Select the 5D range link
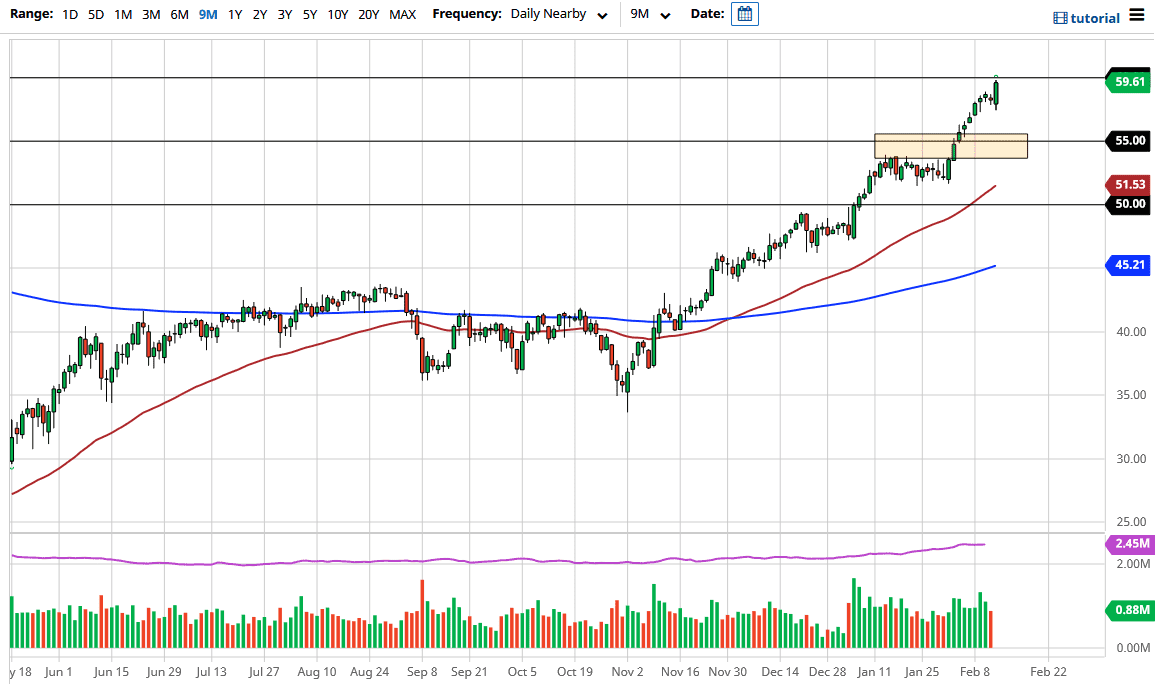Screen dimensions: 1159x685 [x=95, y=15]
